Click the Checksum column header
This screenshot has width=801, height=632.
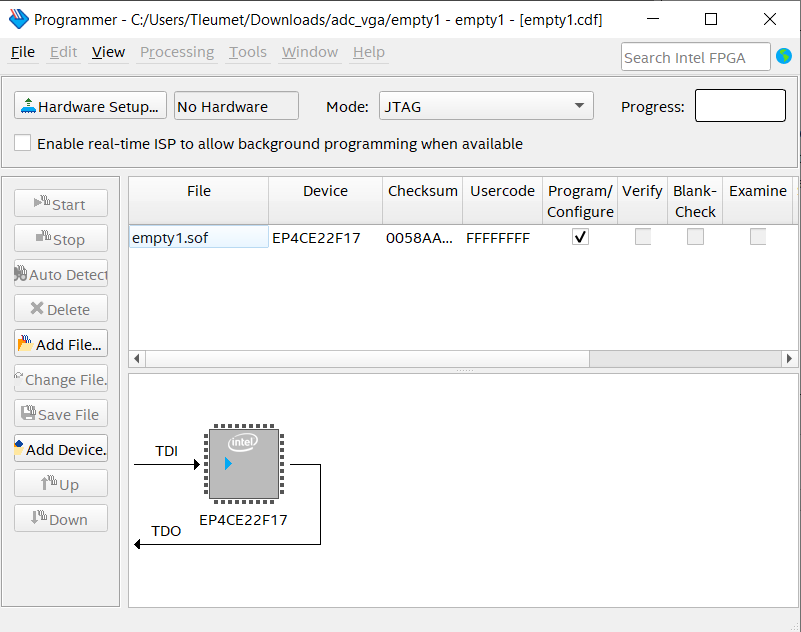[422, 200]
